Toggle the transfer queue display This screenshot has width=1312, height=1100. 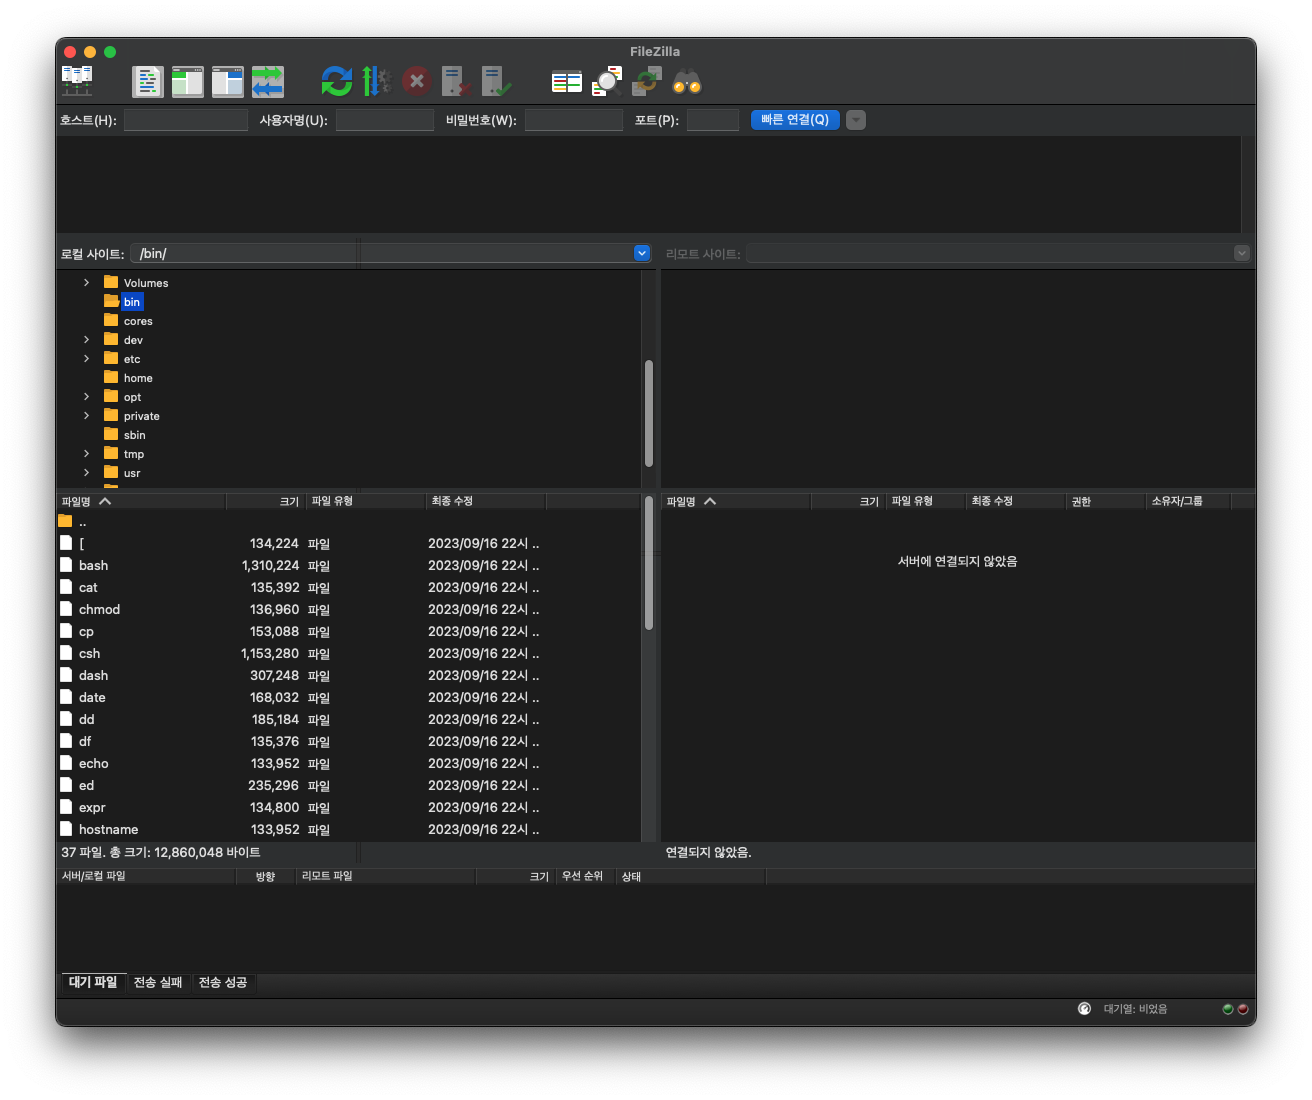click(x=267, y=81)
